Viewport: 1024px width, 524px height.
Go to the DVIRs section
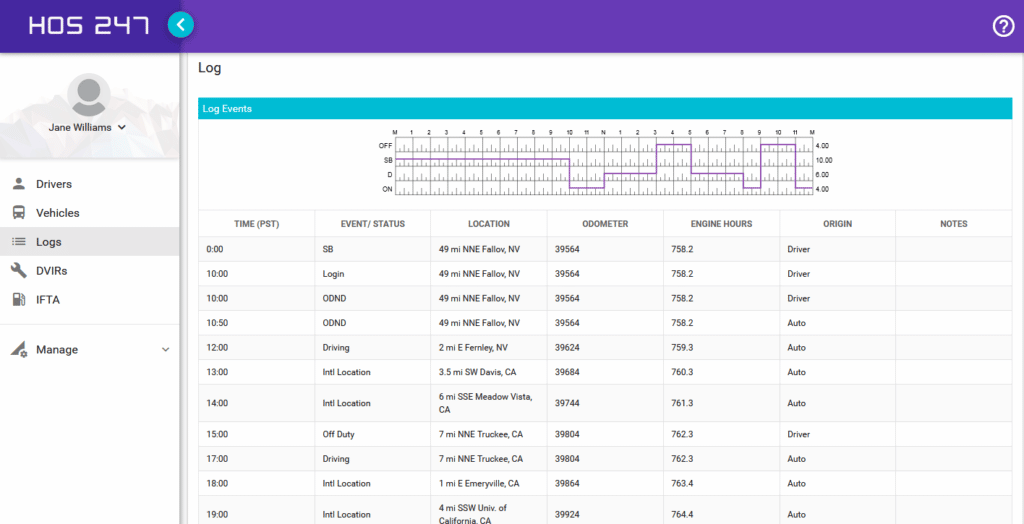pyautogui.click(x=51, y=270)
